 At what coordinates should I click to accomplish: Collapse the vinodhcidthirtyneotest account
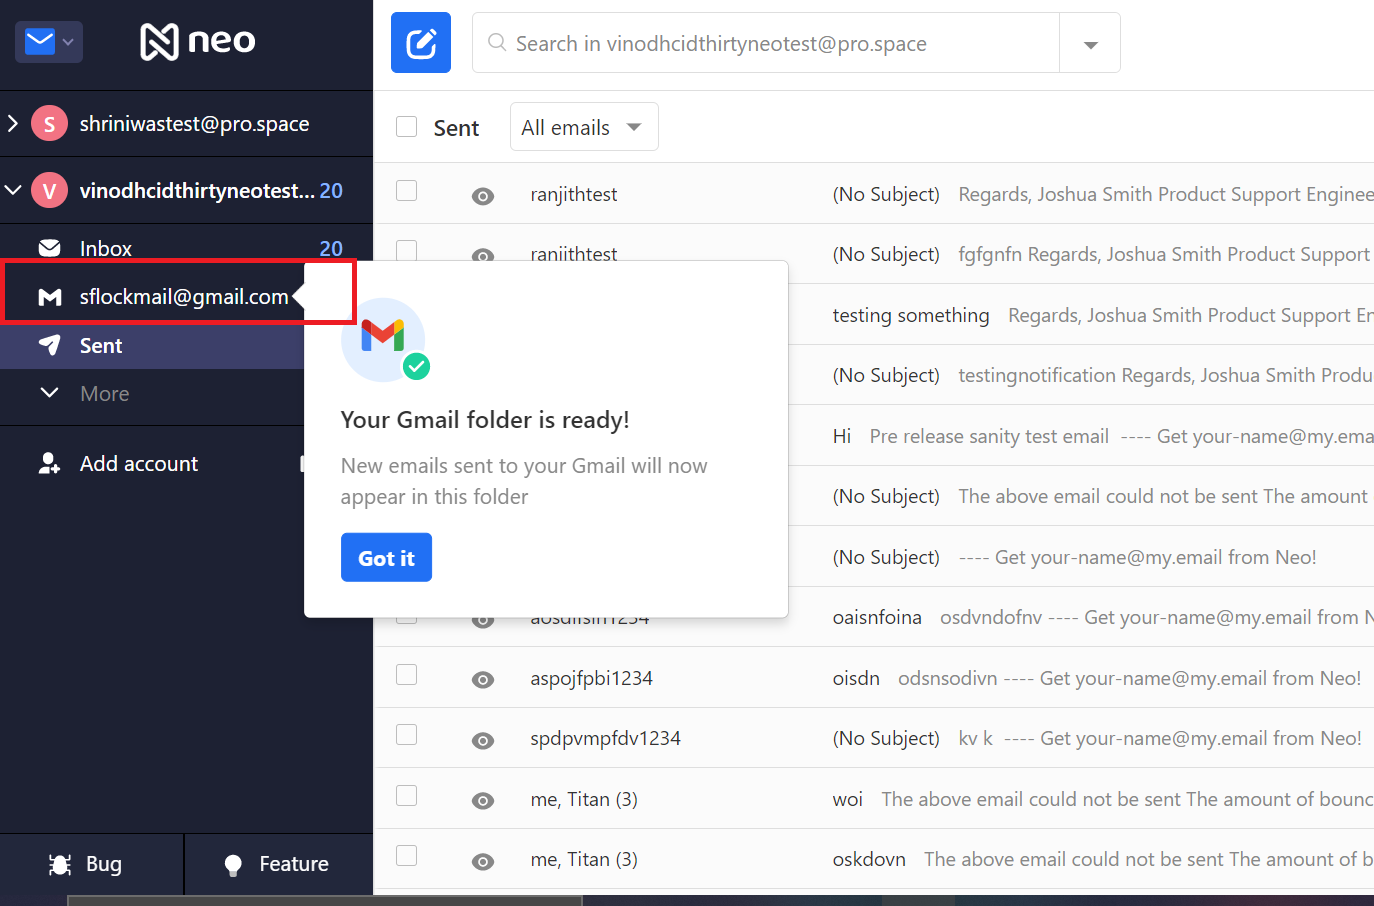[x=13, y=190]
